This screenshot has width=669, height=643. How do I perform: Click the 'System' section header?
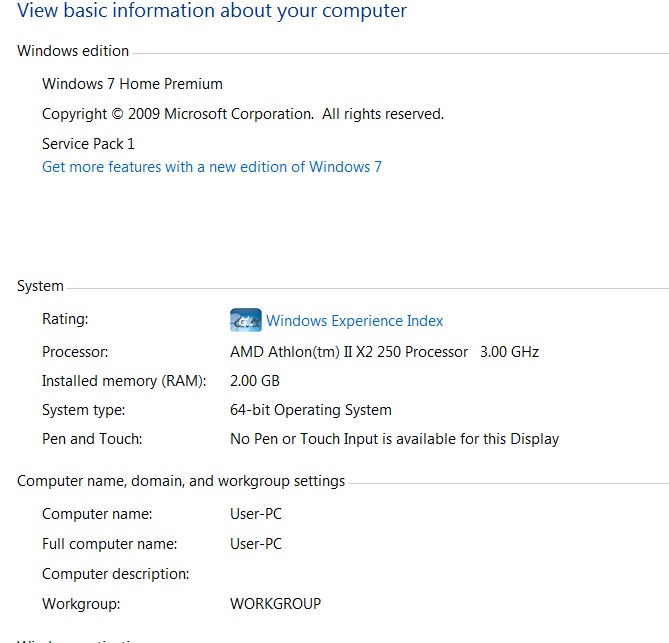[40, 286]
